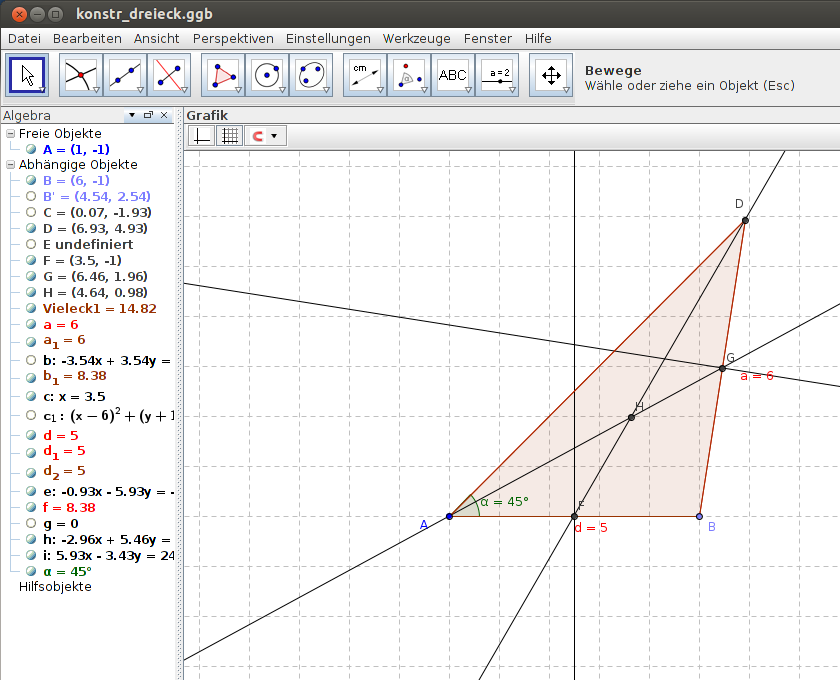Open the Werkzeuge menu
This screenshot has height=680, width=840.
415,38
